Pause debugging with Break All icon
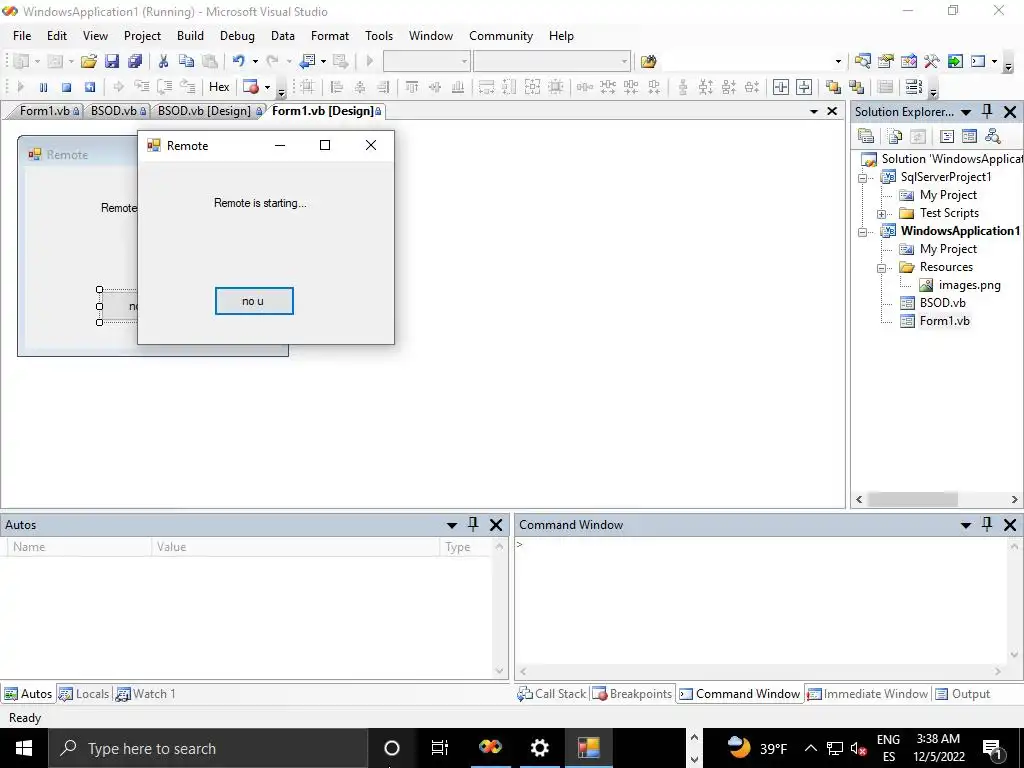 (x=43, y=87)
